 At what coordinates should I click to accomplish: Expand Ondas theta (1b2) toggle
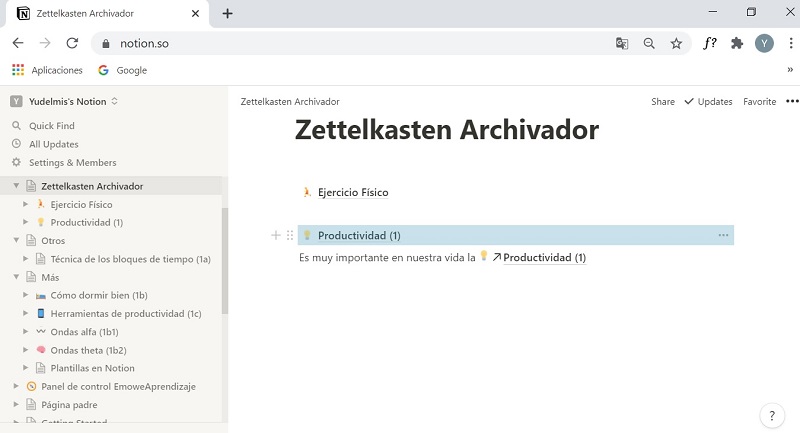(x=26, y=350)
